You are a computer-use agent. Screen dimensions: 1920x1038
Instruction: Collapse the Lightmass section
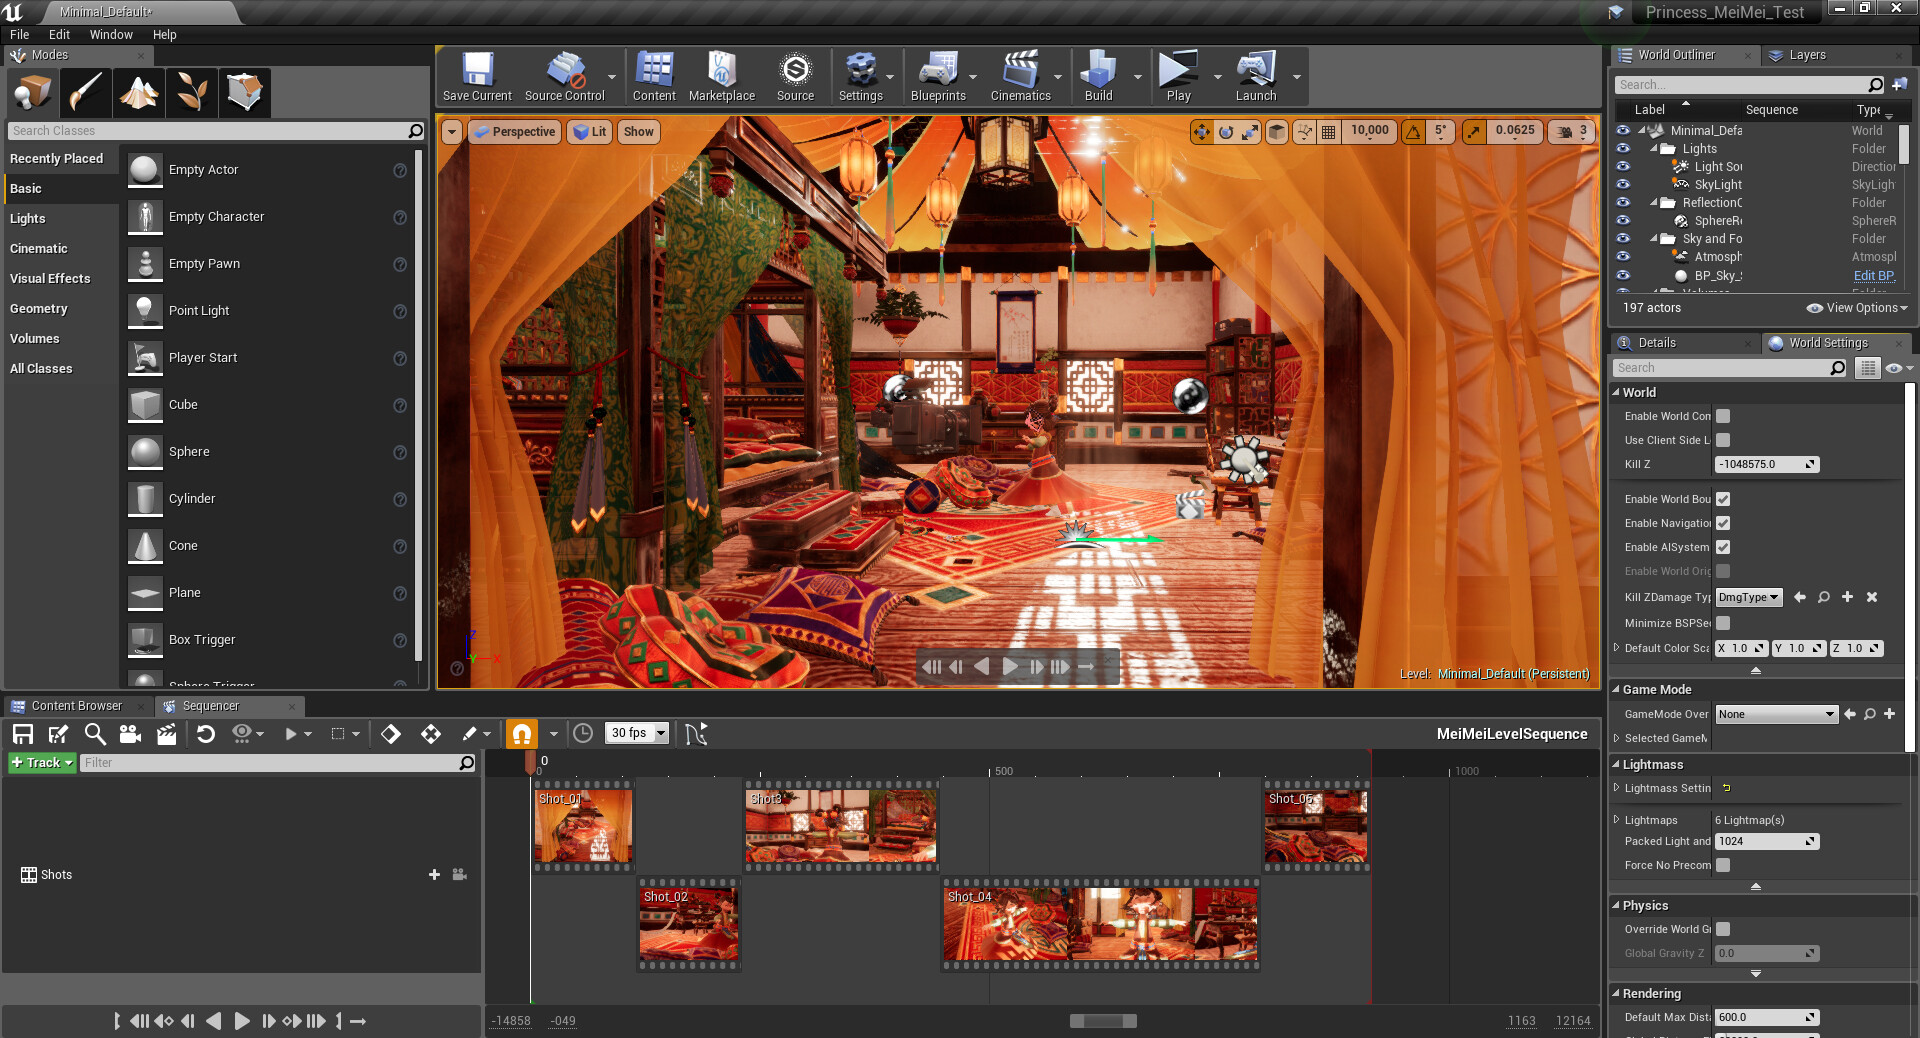(1617, 764)
